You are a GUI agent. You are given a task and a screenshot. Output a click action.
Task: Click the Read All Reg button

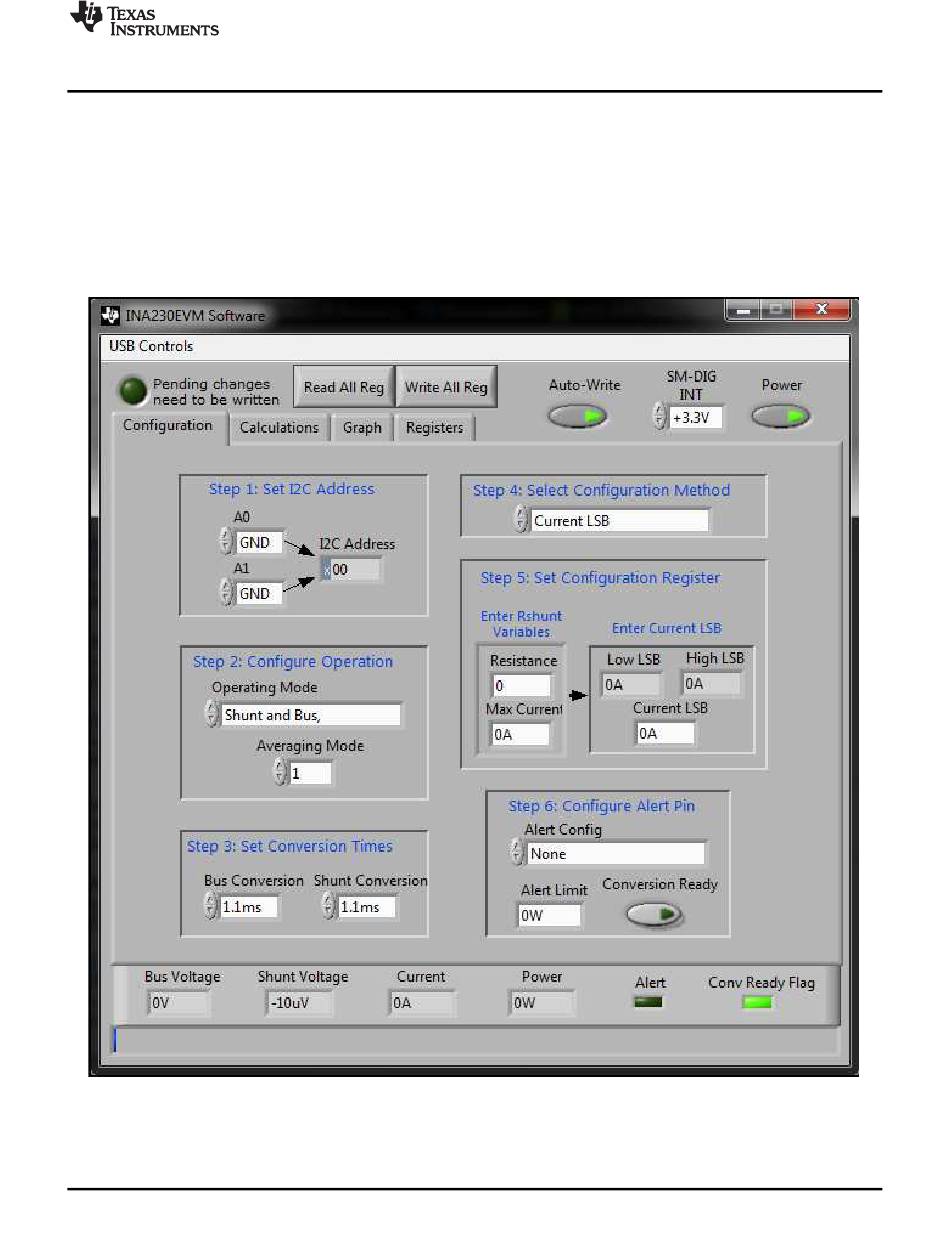point(344,387)
